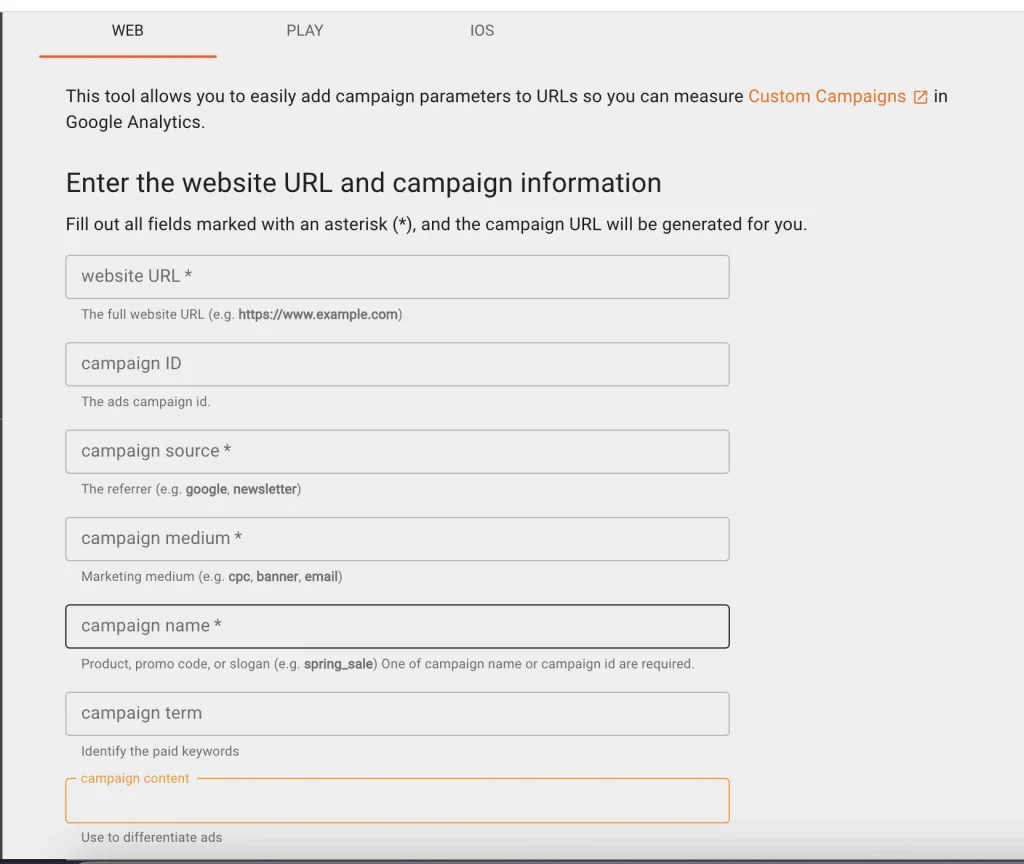The width and height of the screenshot is (1024, 864).
Task: Click the campaign term input box
Action: pos(397,713)
